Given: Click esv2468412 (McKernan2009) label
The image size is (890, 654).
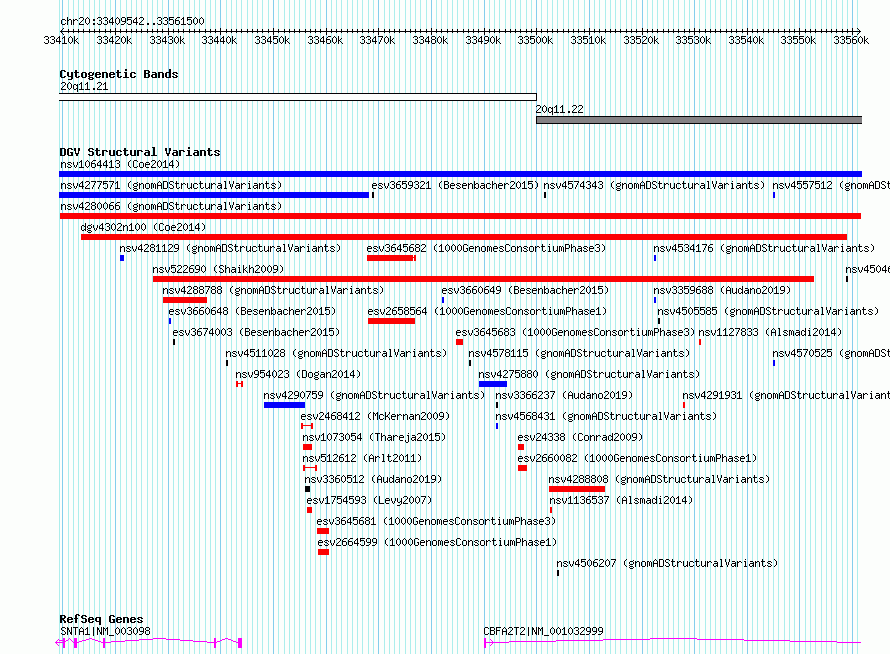Looking at the screenshot, I should coord(375,417).
